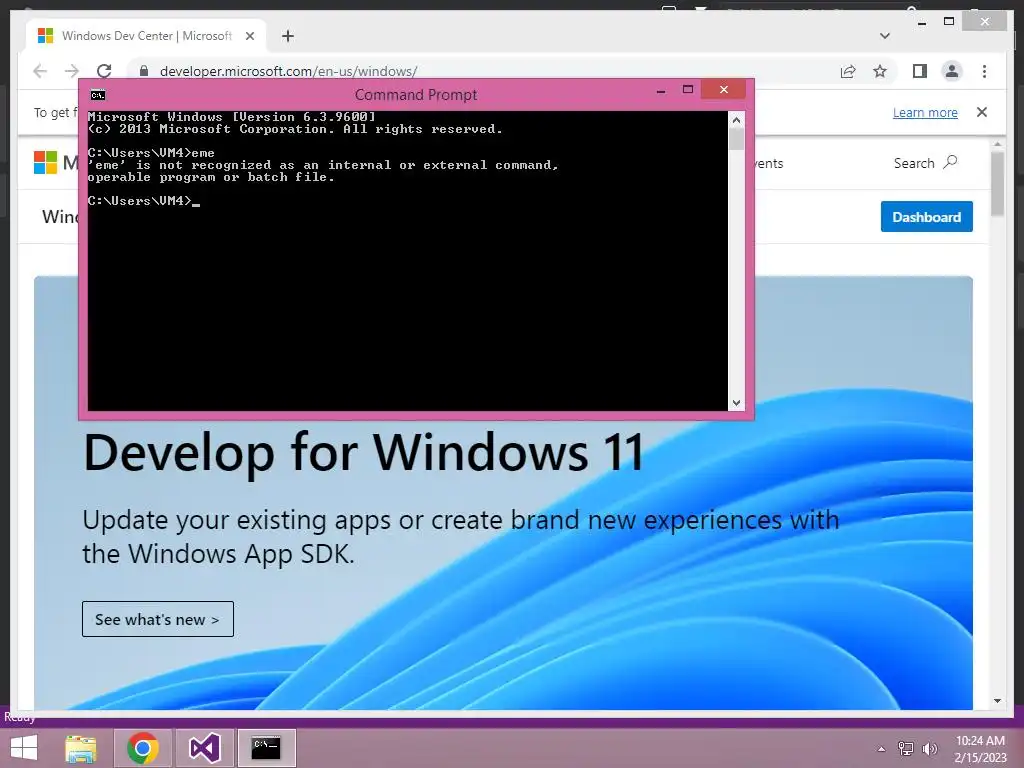Image resolution: width=1024 pixels, height=768 pixels.
Task: Open a new tab with plus button
Action: [x=288, y=36]
